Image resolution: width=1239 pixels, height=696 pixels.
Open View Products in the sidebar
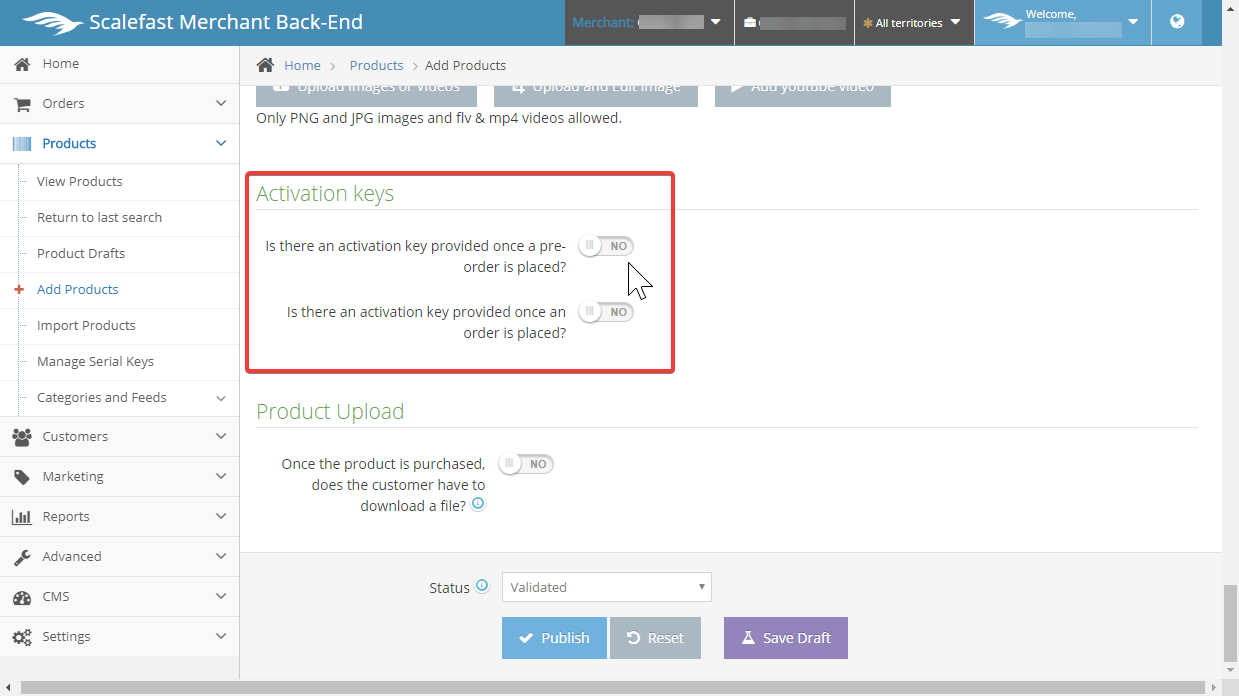click(80, 181)
